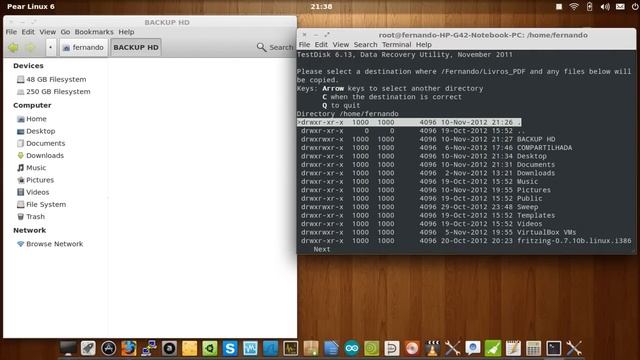Open Music in the sidebar
The image size is (640, 360).
(x=31, y=168)
